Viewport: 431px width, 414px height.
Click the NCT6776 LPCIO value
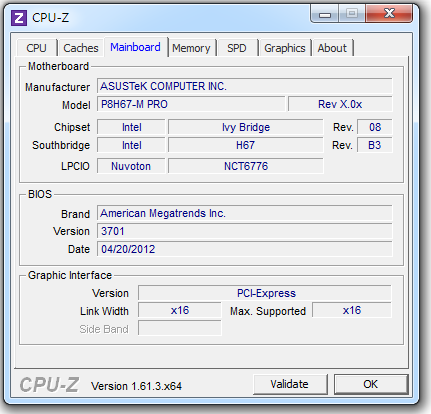click(246, 166)
